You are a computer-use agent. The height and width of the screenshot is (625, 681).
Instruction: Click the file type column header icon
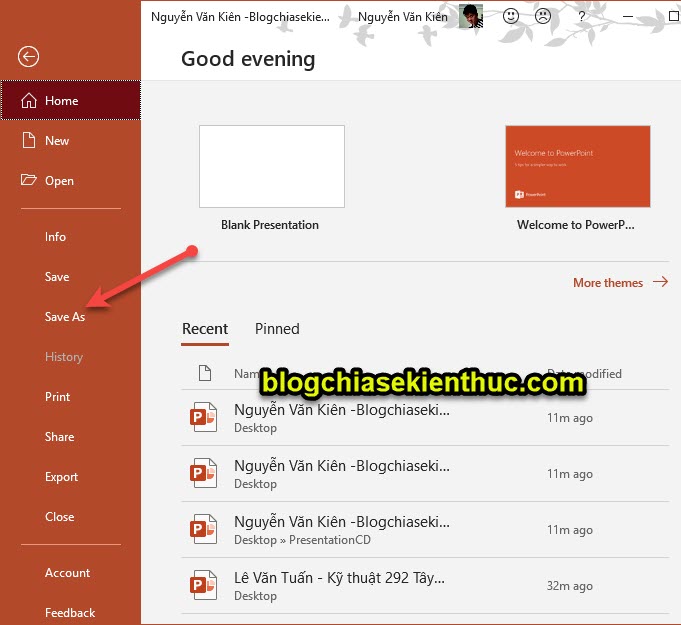point(205,373)
